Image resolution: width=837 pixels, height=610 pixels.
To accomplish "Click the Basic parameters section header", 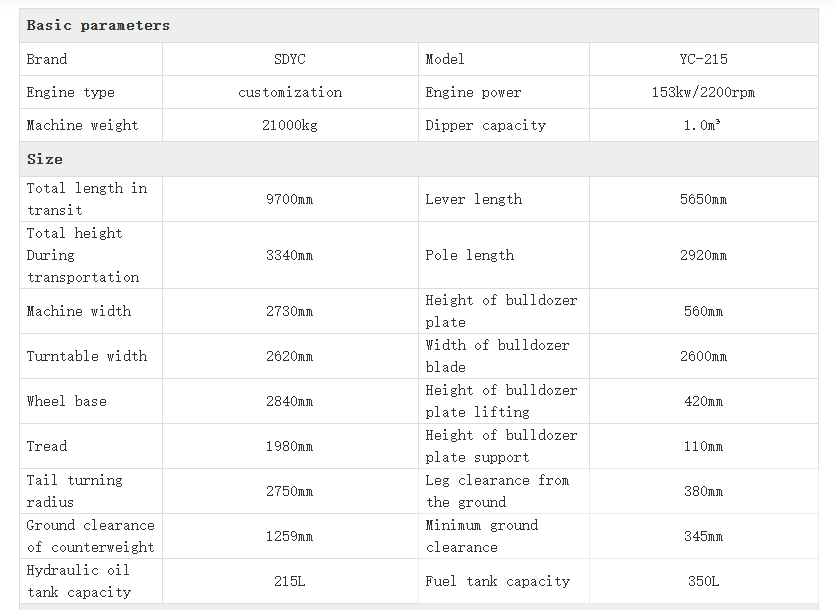I will pos(98,25).
